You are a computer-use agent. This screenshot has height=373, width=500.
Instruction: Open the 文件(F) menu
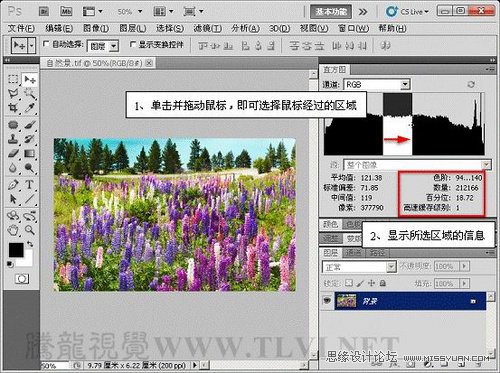tap(21, 29)
